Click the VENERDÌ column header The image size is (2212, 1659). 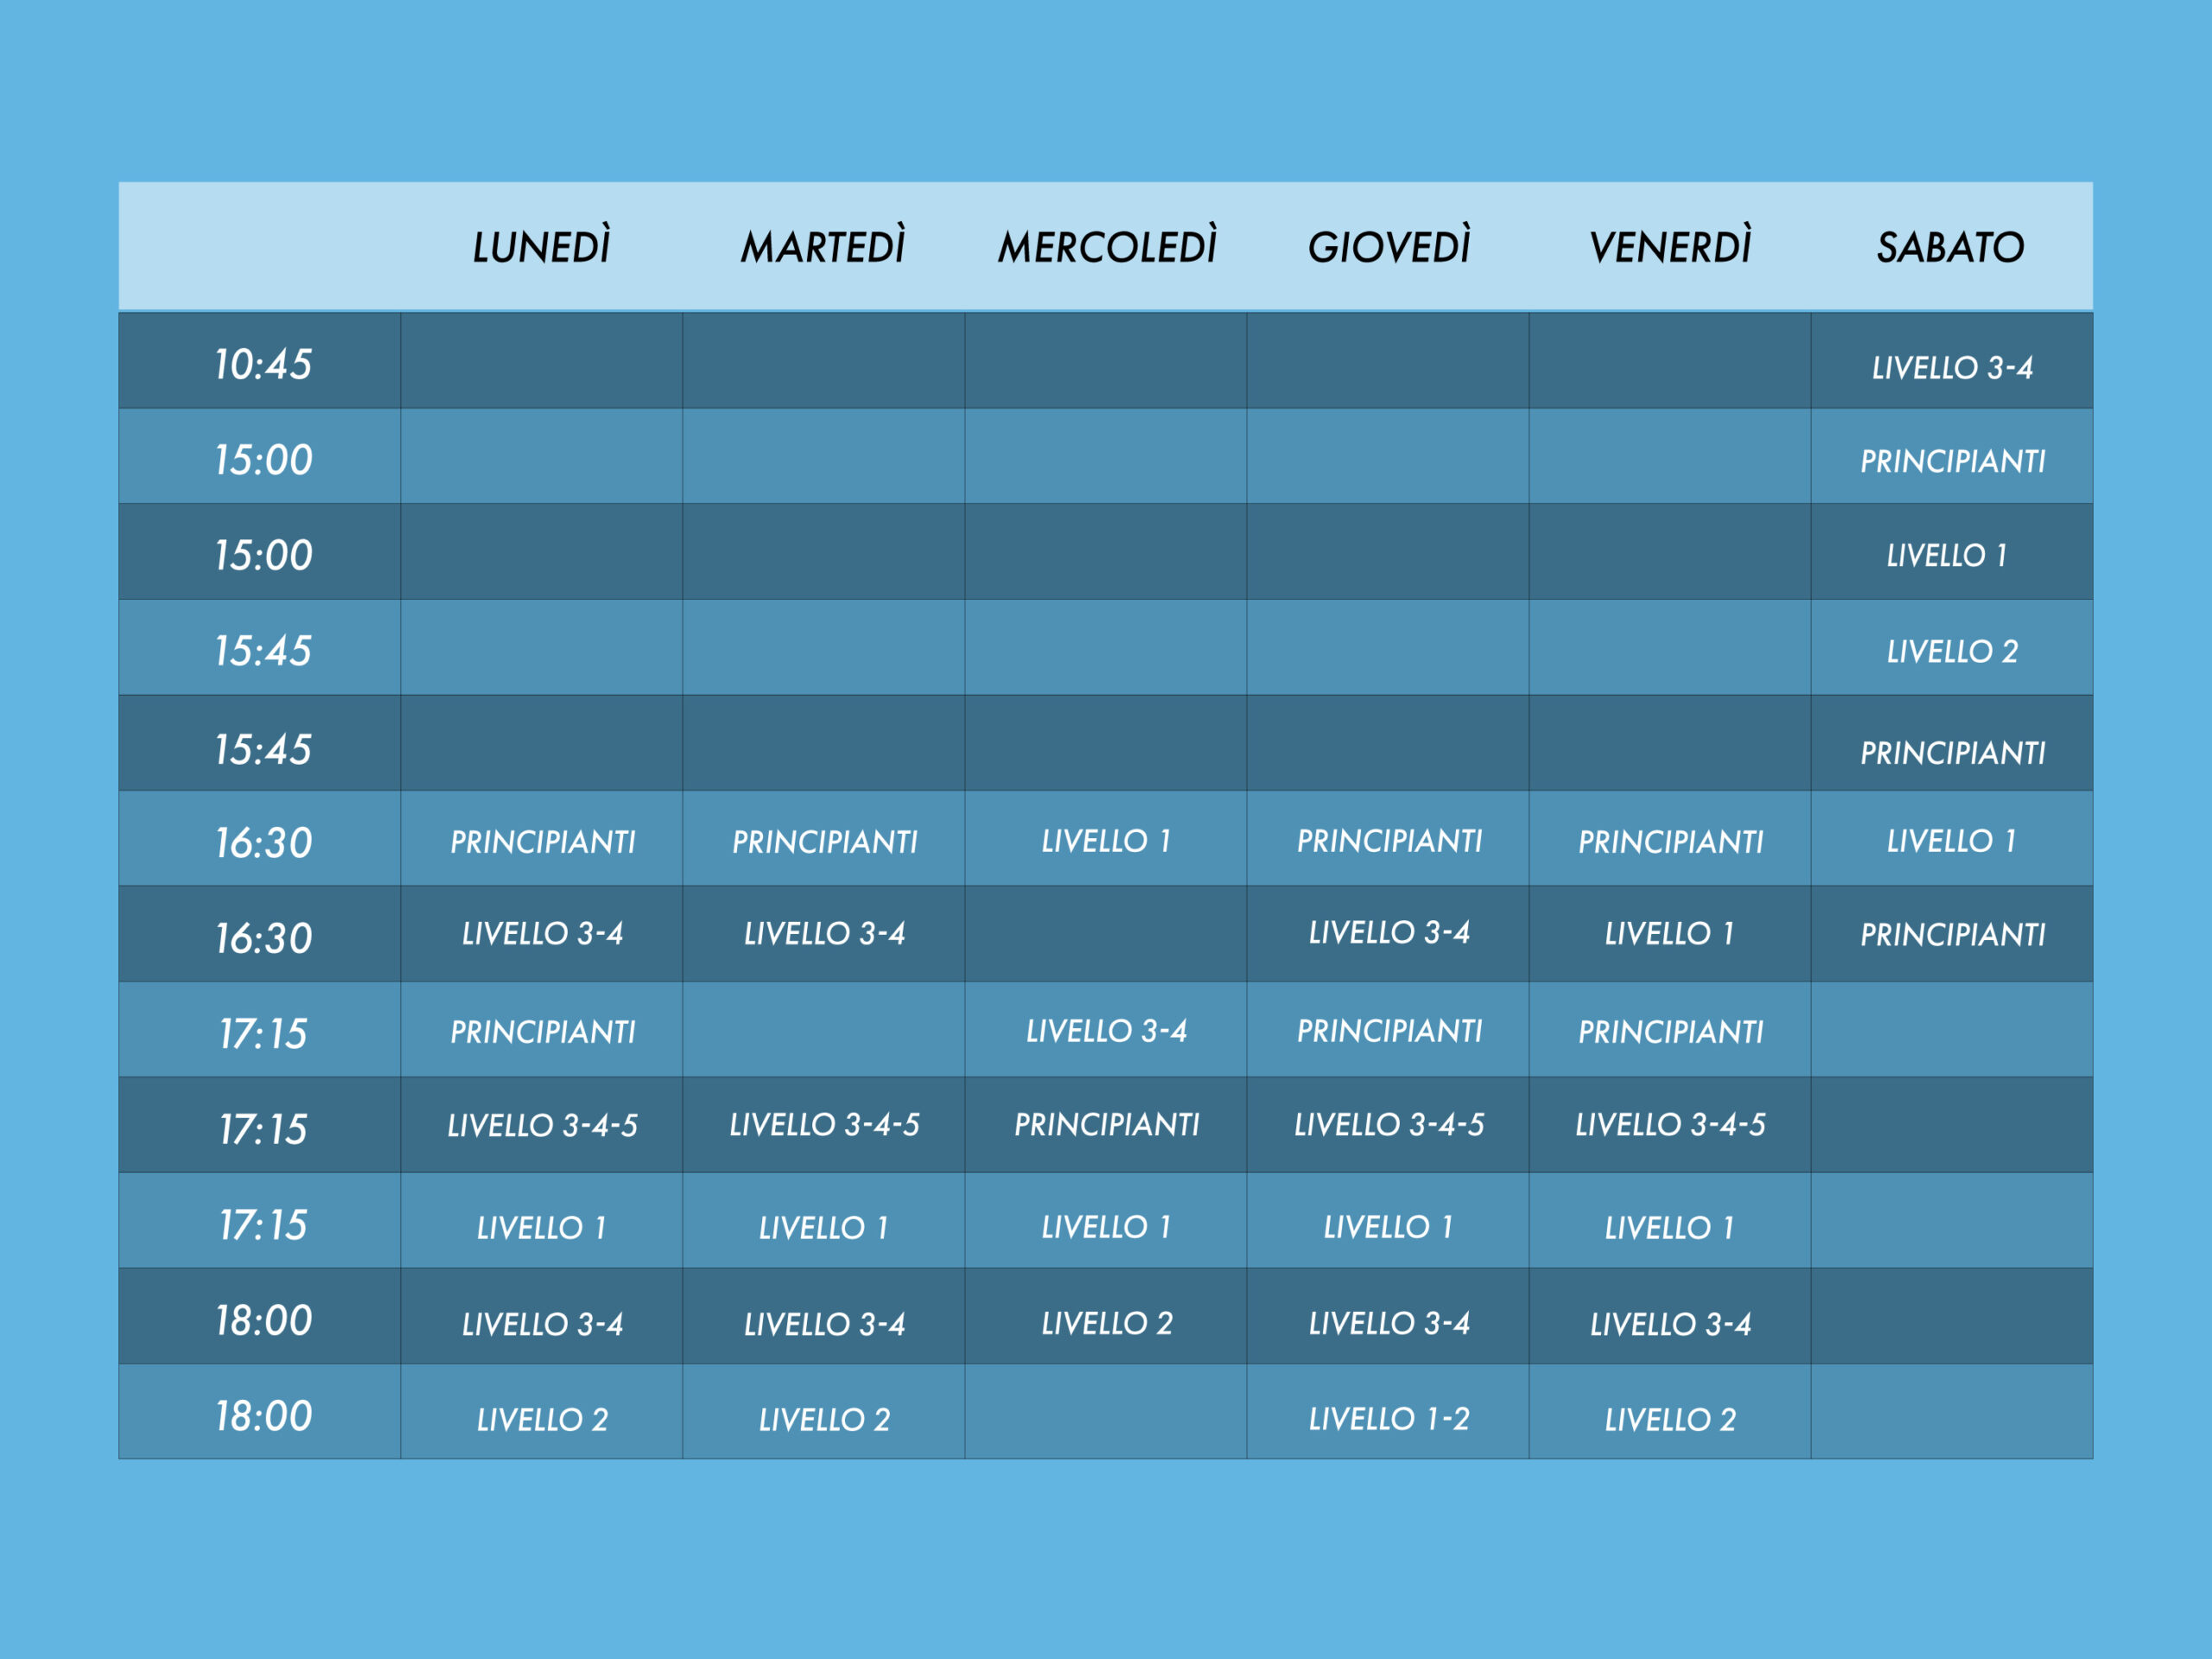(x=1670, y=247)
